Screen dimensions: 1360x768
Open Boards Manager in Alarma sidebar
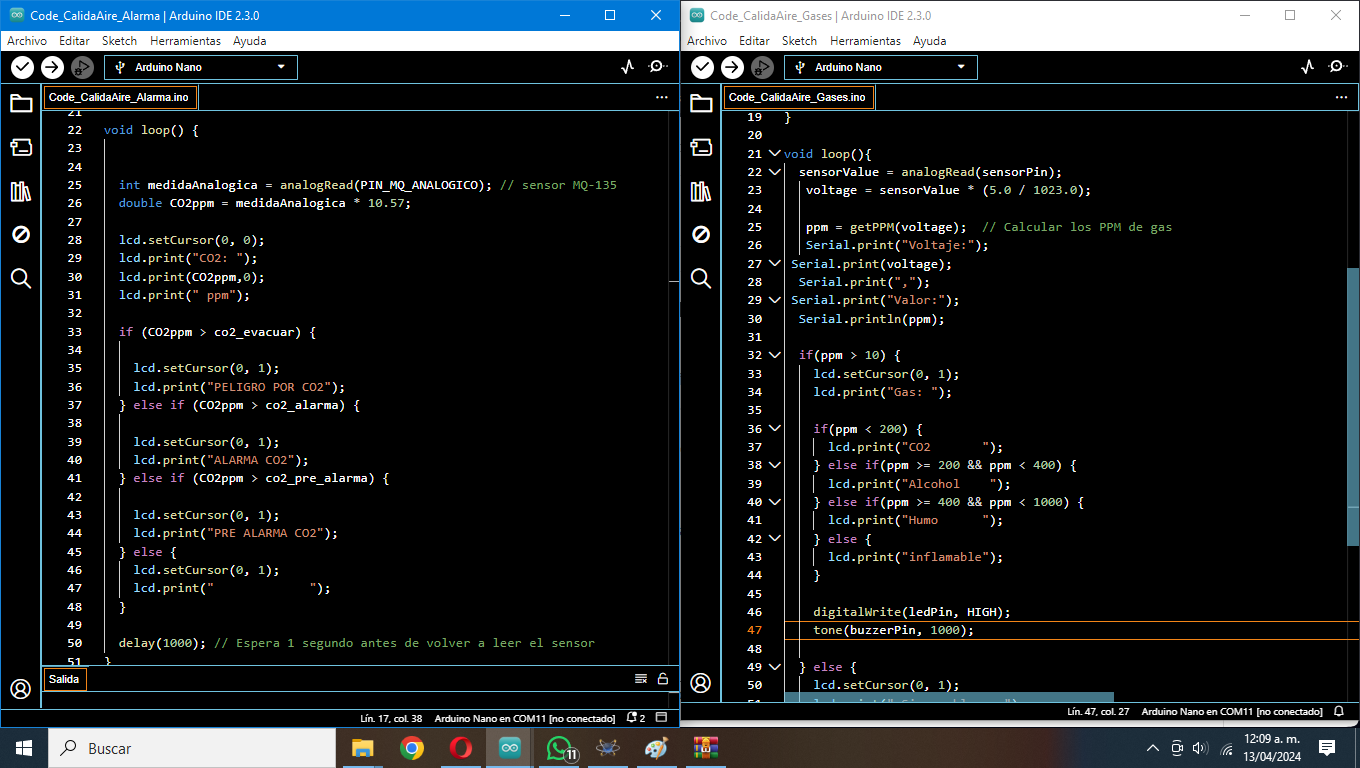tap(21, 147)
